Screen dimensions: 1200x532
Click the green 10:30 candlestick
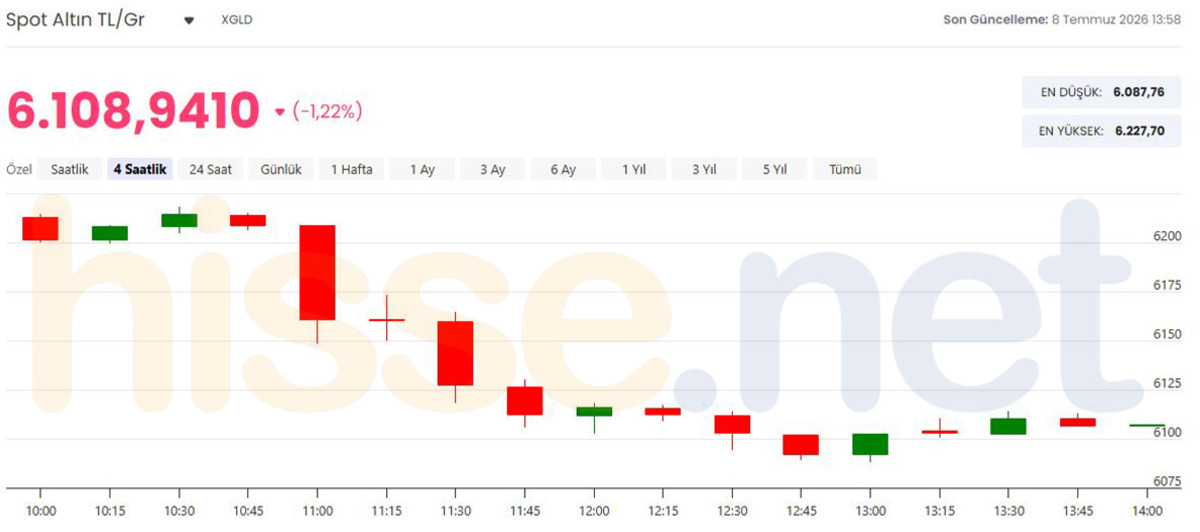[179, 220]
